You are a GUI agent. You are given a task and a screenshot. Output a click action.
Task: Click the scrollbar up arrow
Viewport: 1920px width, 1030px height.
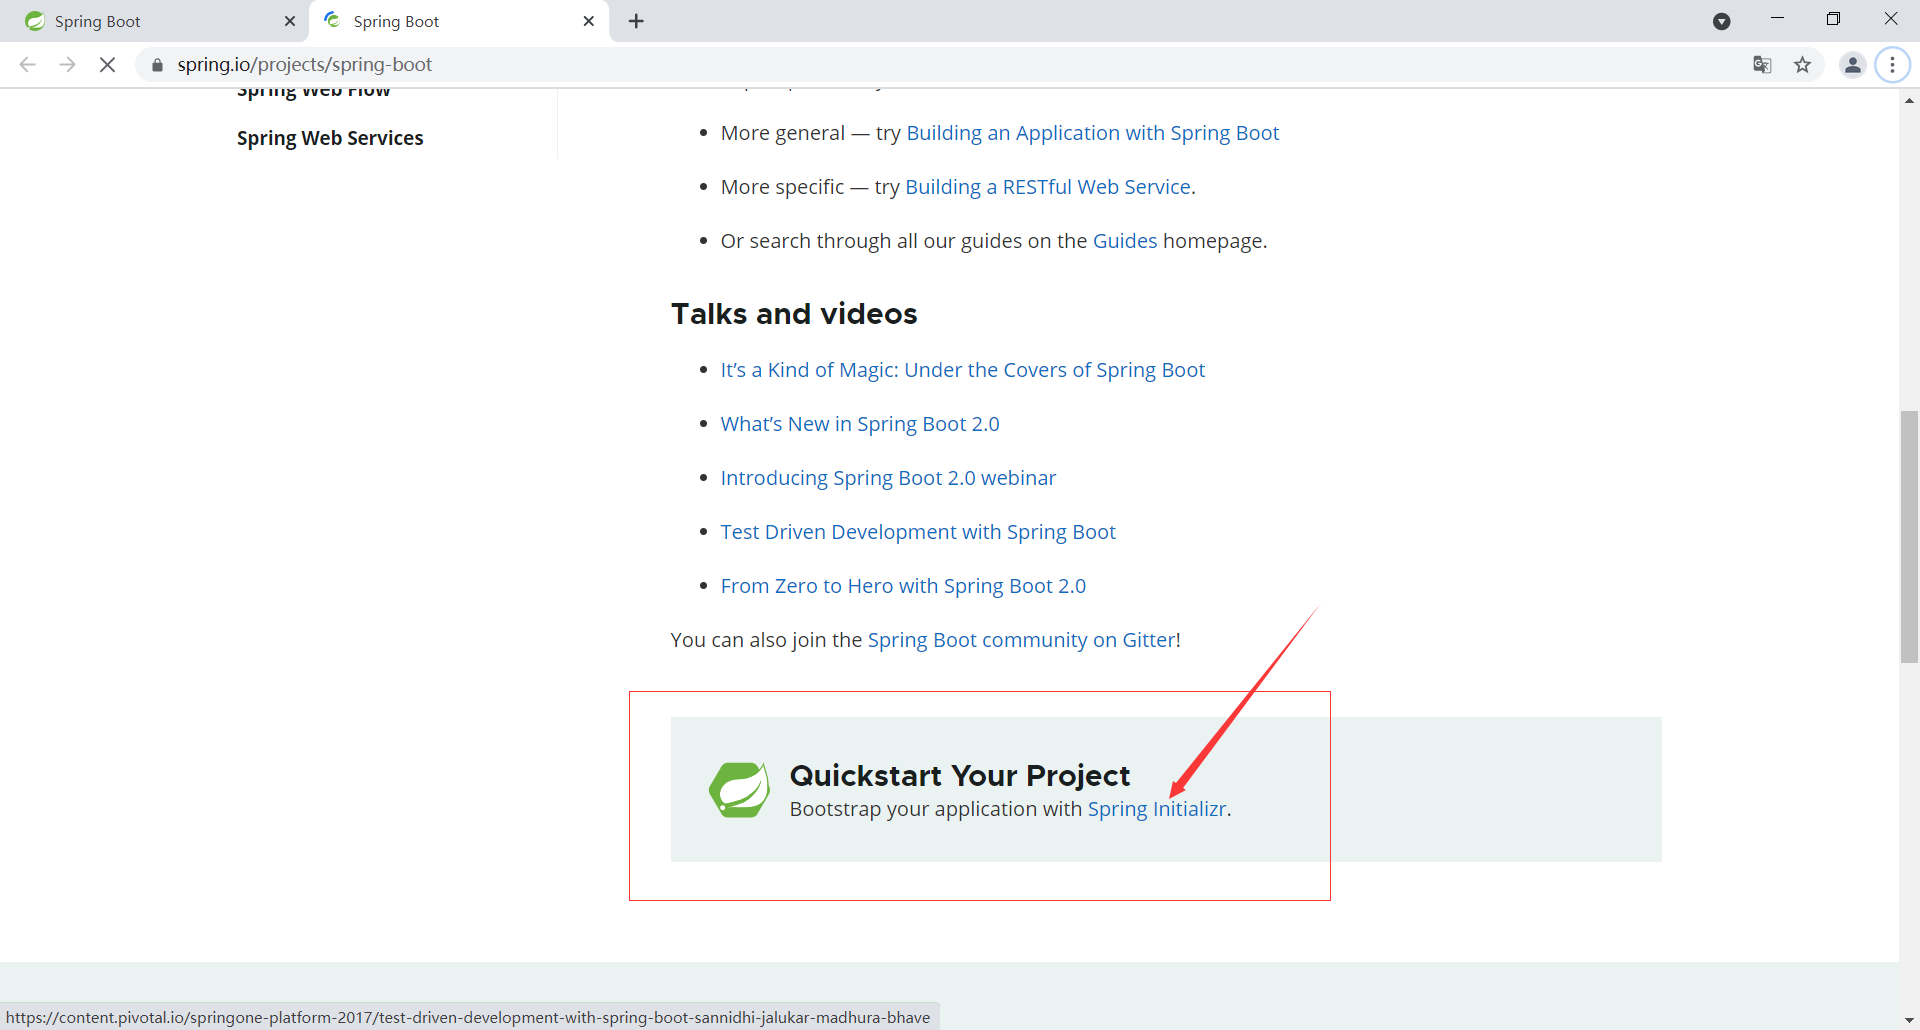click(1909, 100)
